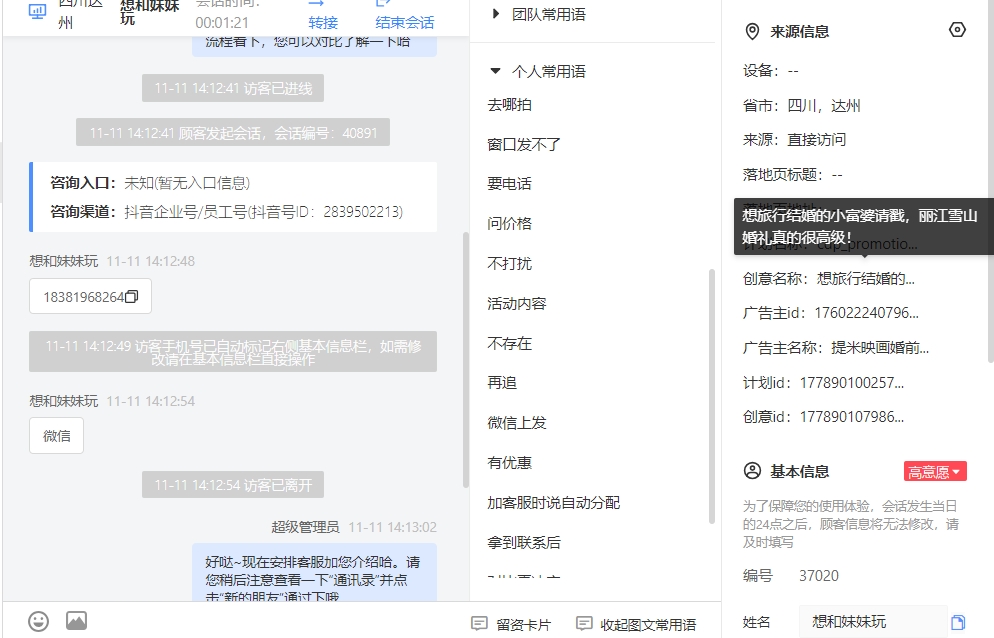Click the 来源 value 直接访问

click(x=816, y=140)
